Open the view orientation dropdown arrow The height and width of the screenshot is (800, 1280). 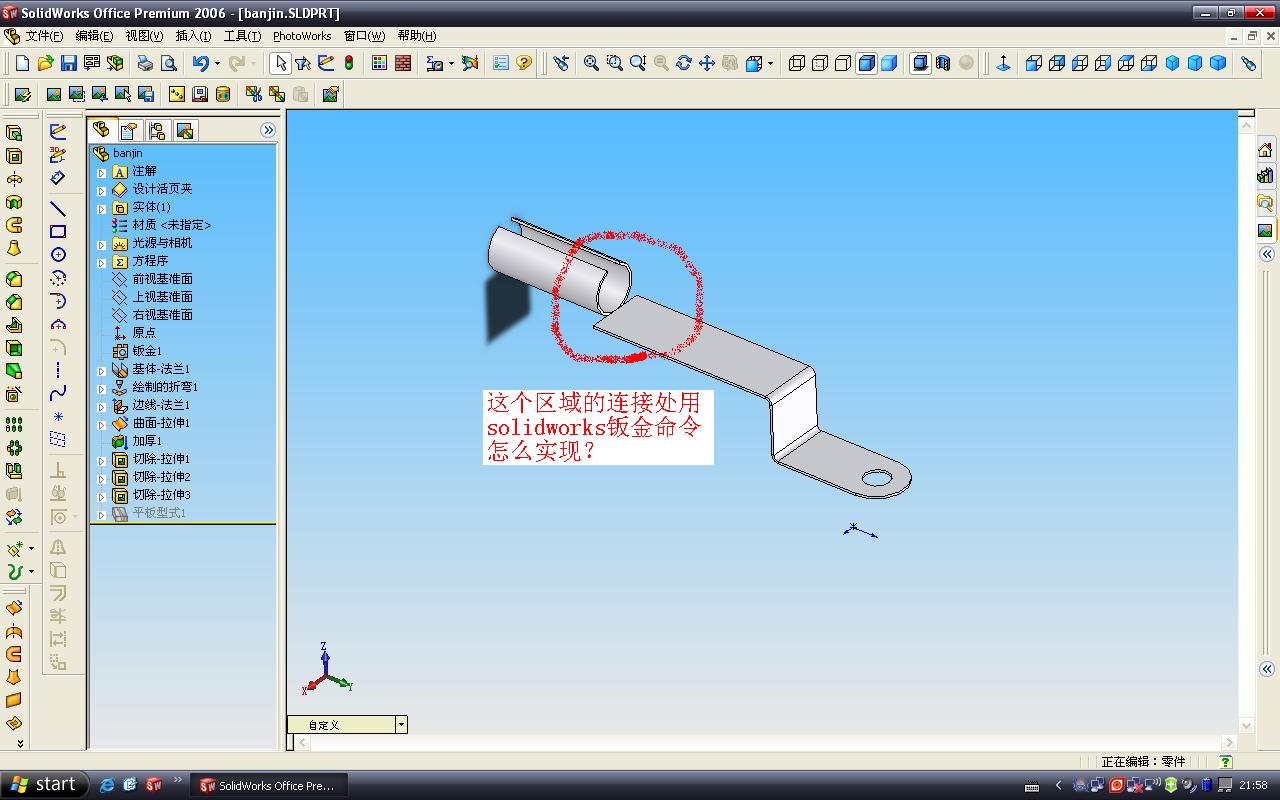[x=772, y=63]
